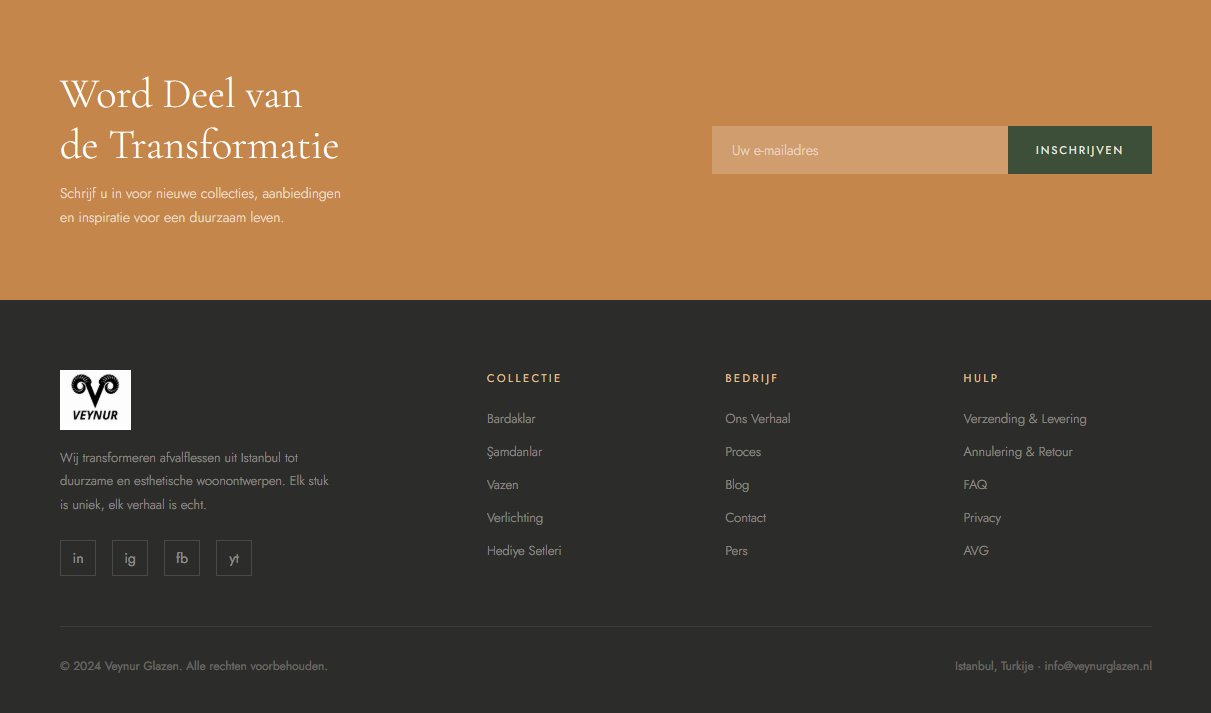This screenshot has height=713, width=1211.
Task: Open the Ons Verhaal page link
Action: click(757, 419)
